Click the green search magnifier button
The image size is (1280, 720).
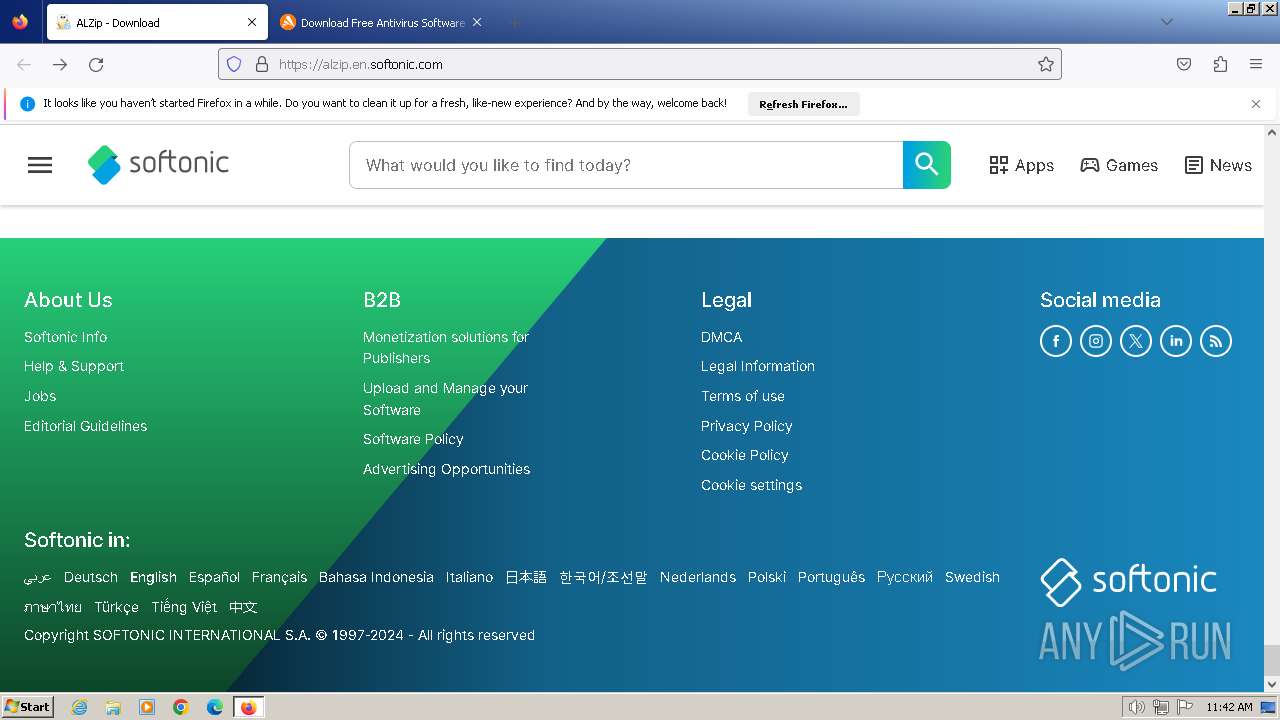point(927,165)
